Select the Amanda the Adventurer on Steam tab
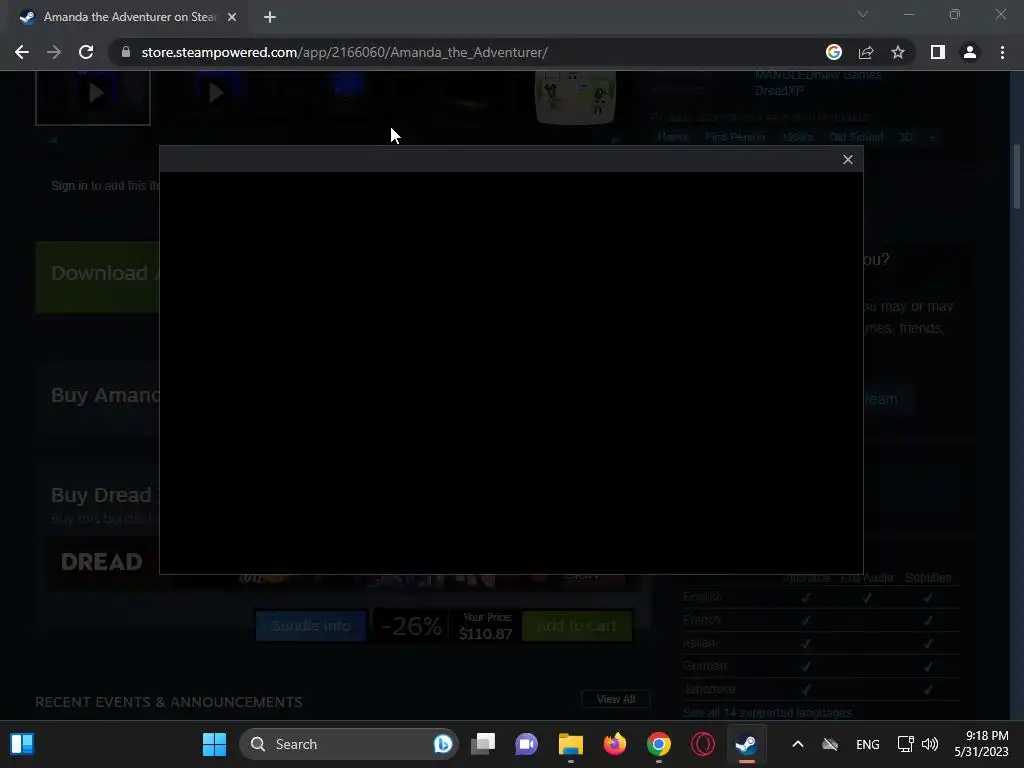 point(129,17)
